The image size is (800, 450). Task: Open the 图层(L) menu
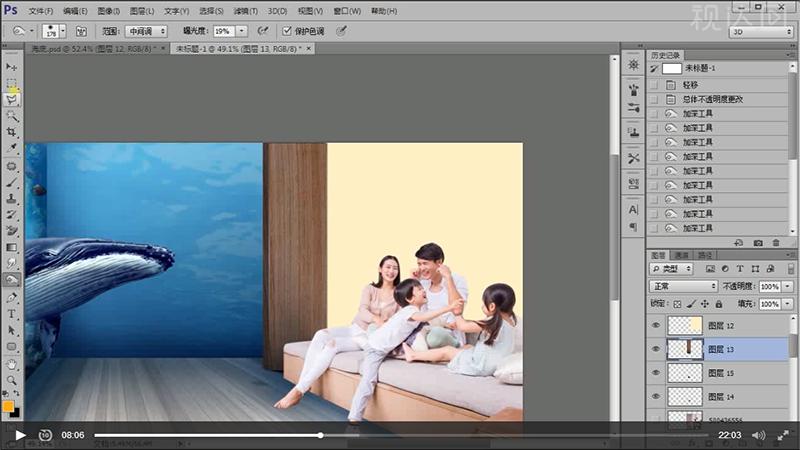[x=142, y=11]
